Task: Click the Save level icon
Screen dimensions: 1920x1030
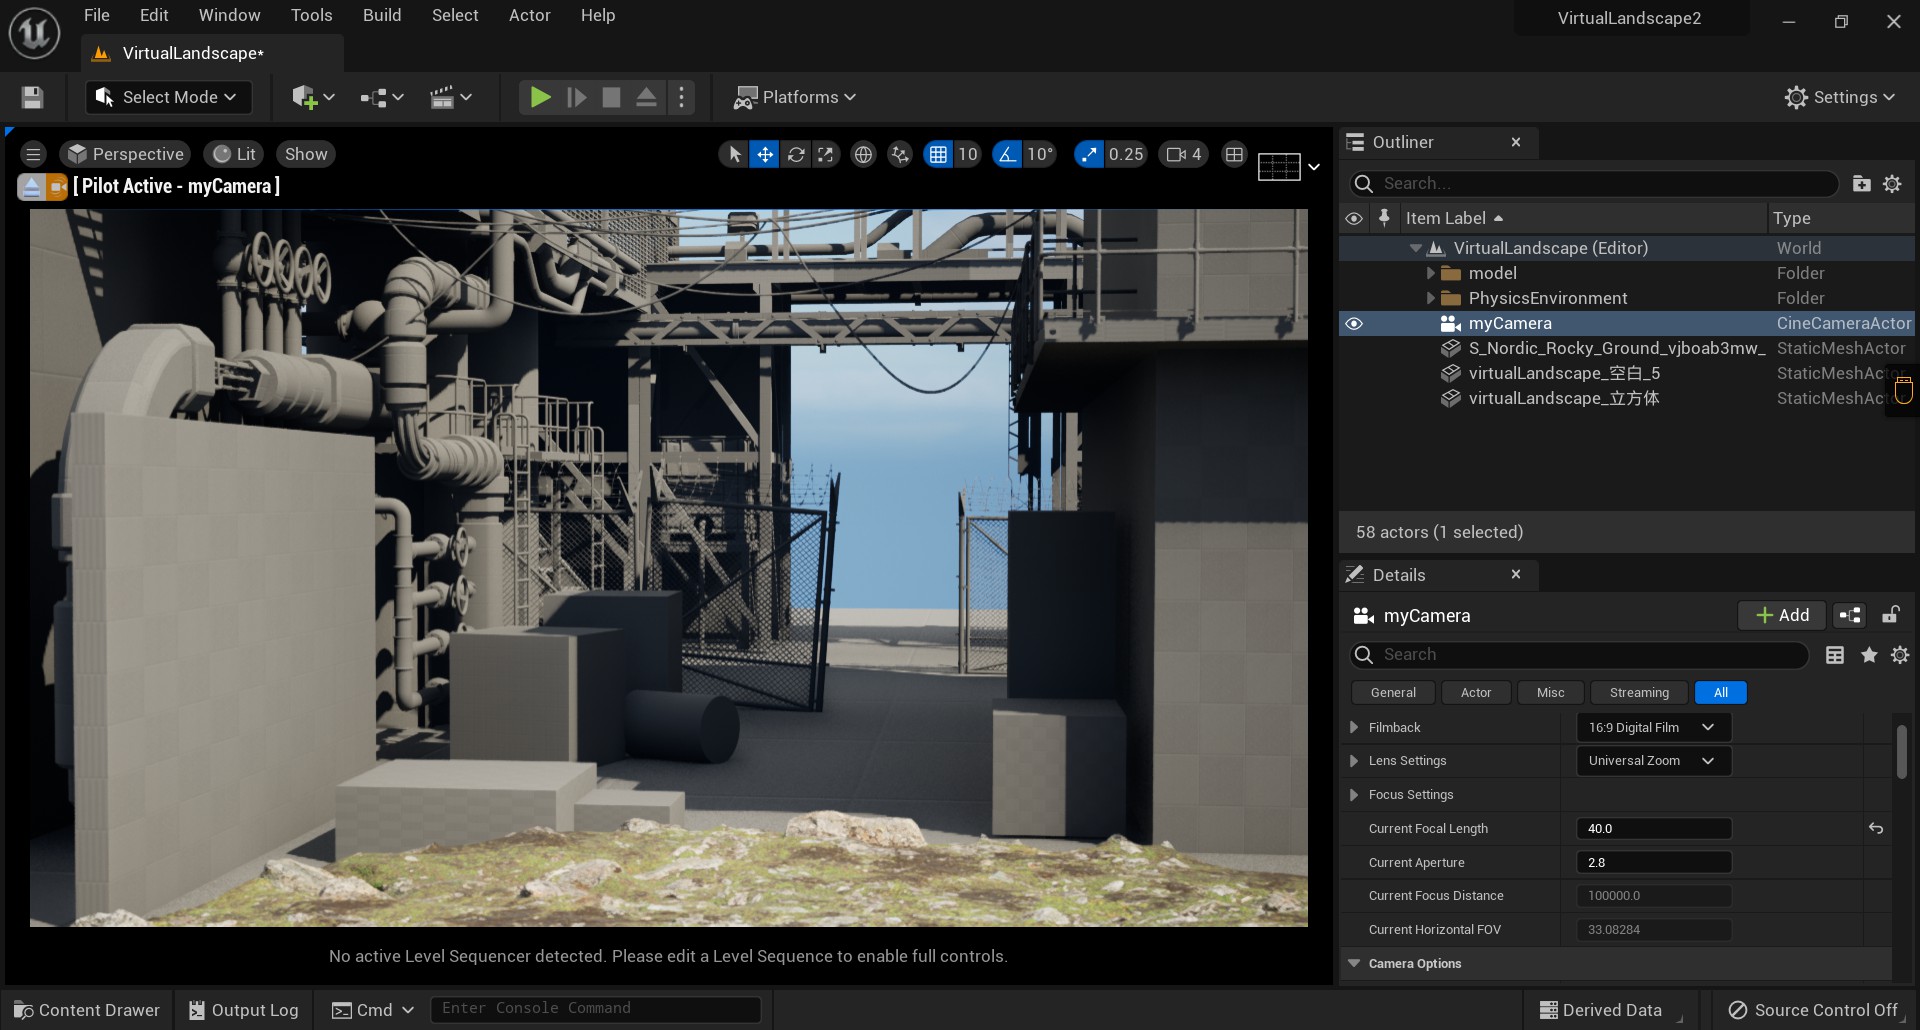Action: tap(32, 97)
